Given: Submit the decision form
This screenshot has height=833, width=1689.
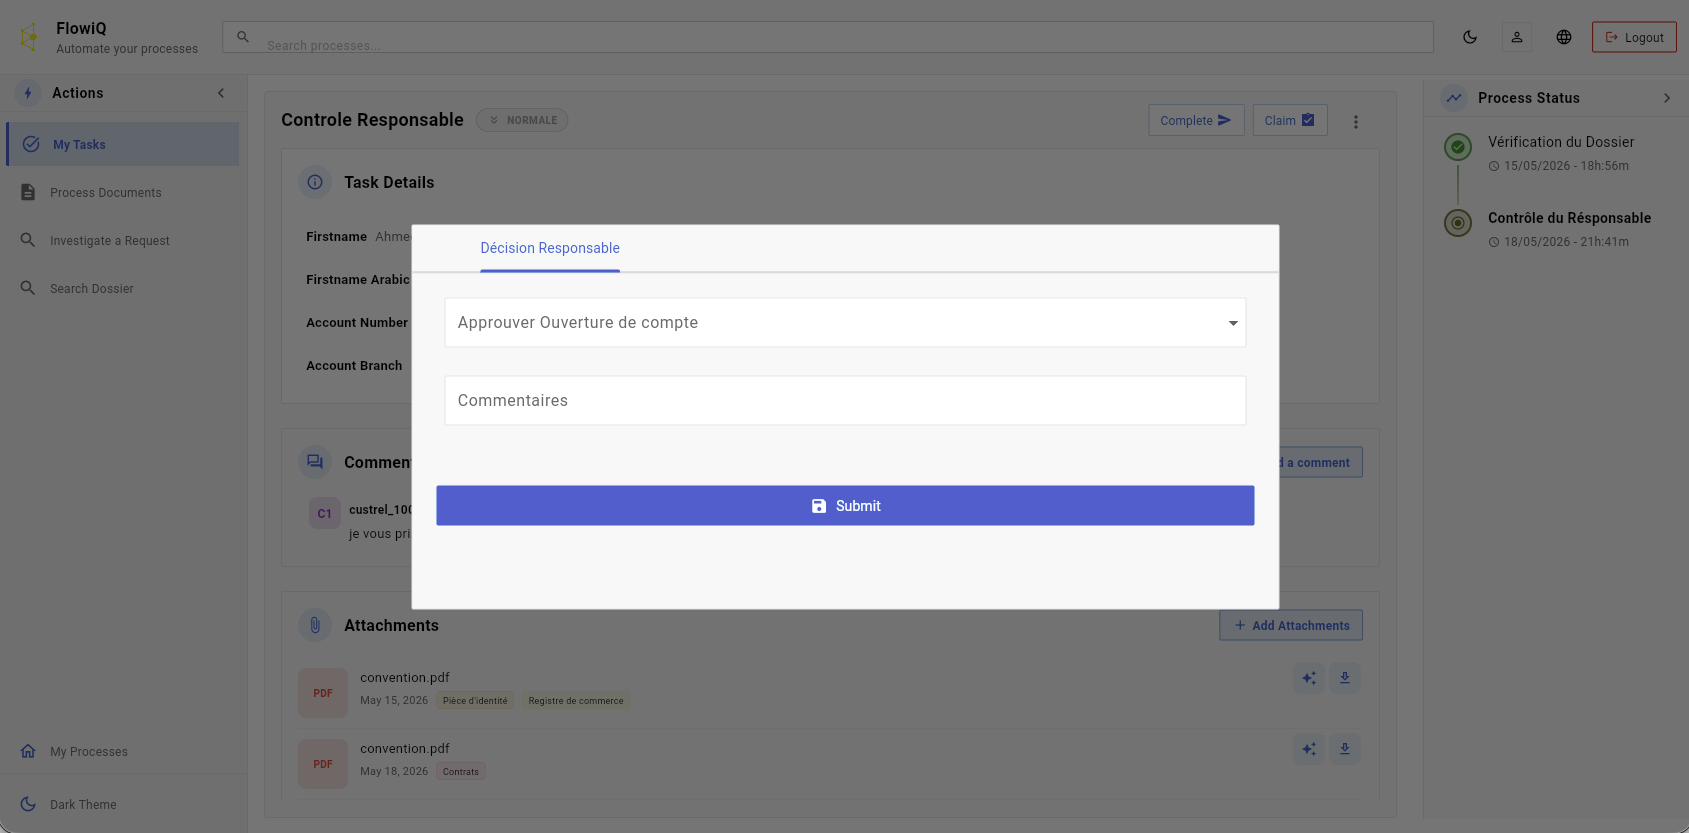Looking at the screenshot, I should (x=845, y=506).
